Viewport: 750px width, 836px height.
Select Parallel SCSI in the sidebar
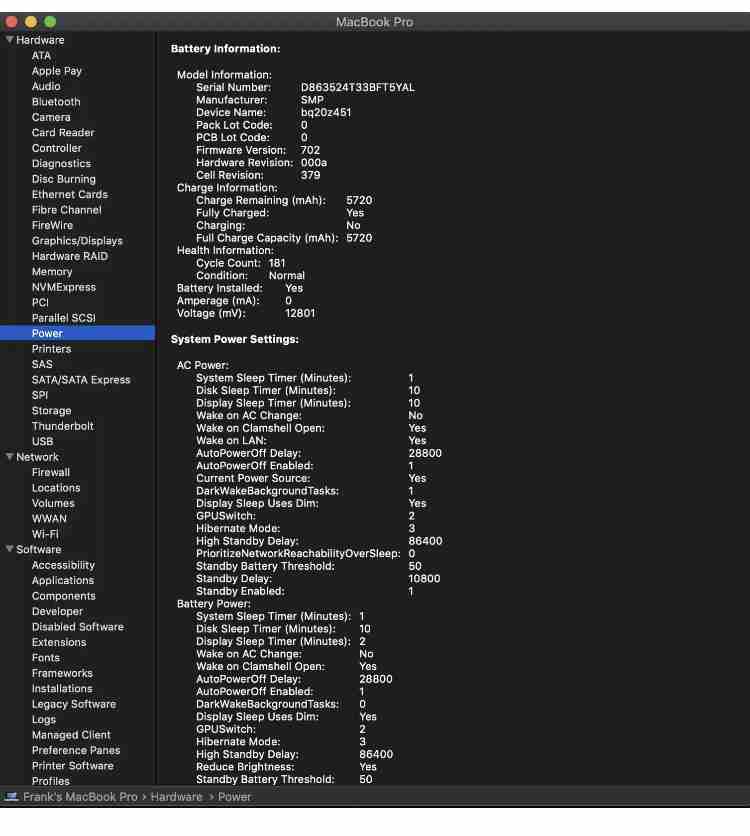point(63,318)
